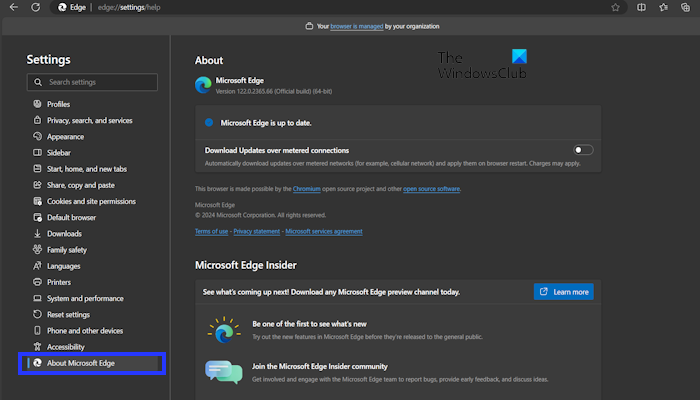
Task: Click the Languages icon
Action: click(x=38, y=266)
